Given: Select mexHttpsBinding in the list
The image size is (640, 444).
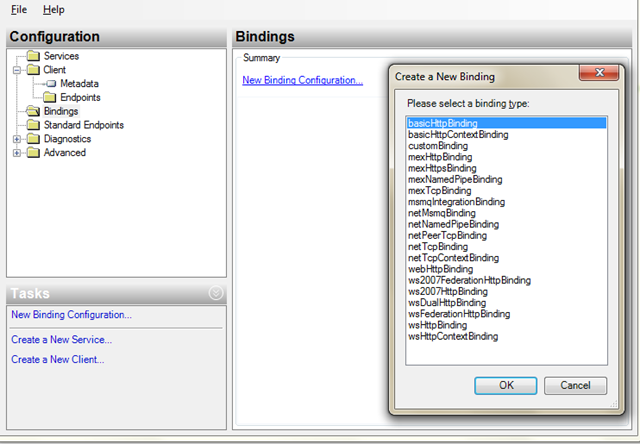Looking at the screenshot, I should coord(506,168).
